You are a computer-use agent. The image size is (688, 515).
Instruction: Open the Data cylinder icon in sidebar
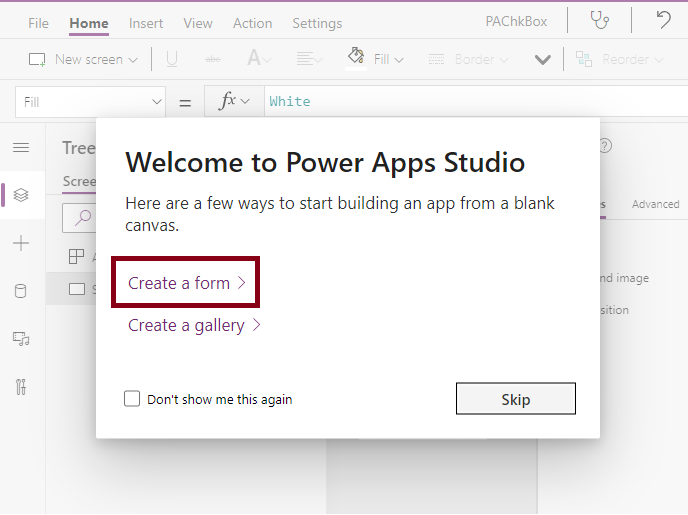pos(21,291)
